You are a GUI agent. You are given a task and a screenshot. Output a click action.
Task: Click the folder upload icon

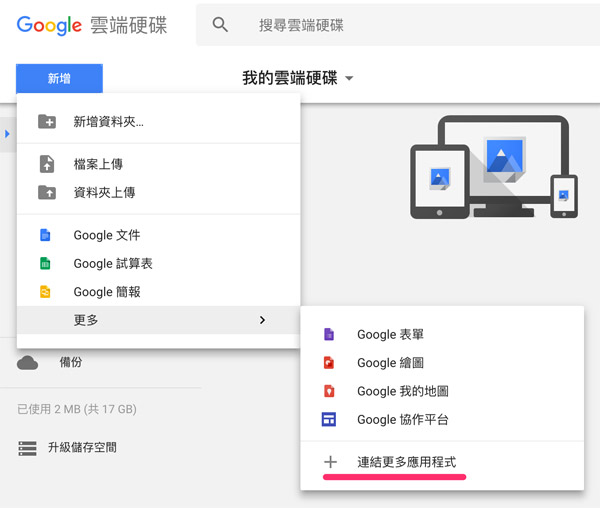click(46, 192)
